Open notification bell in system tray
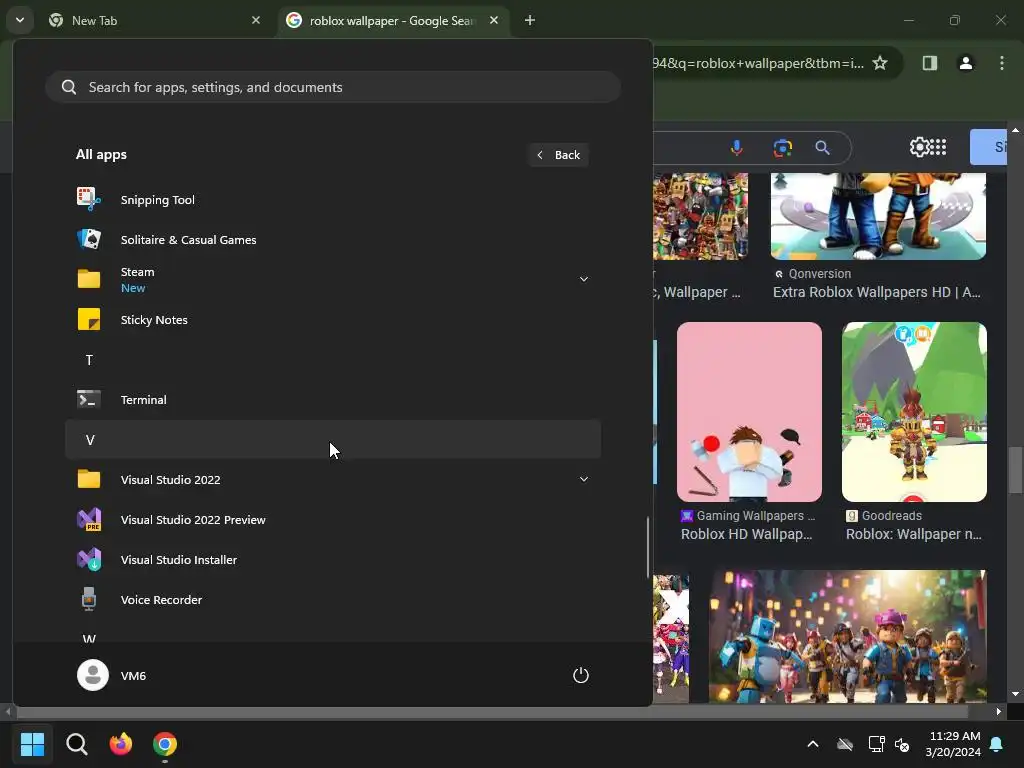The image size is (1024, 768). click(997, 744)
